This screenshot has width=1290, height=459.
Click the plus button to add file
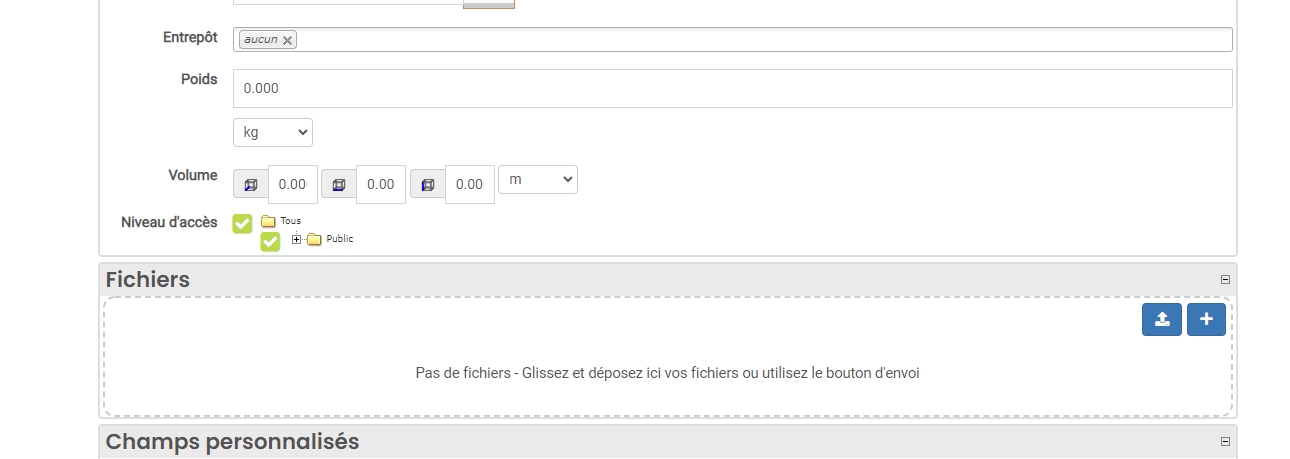click(1206, 319)
